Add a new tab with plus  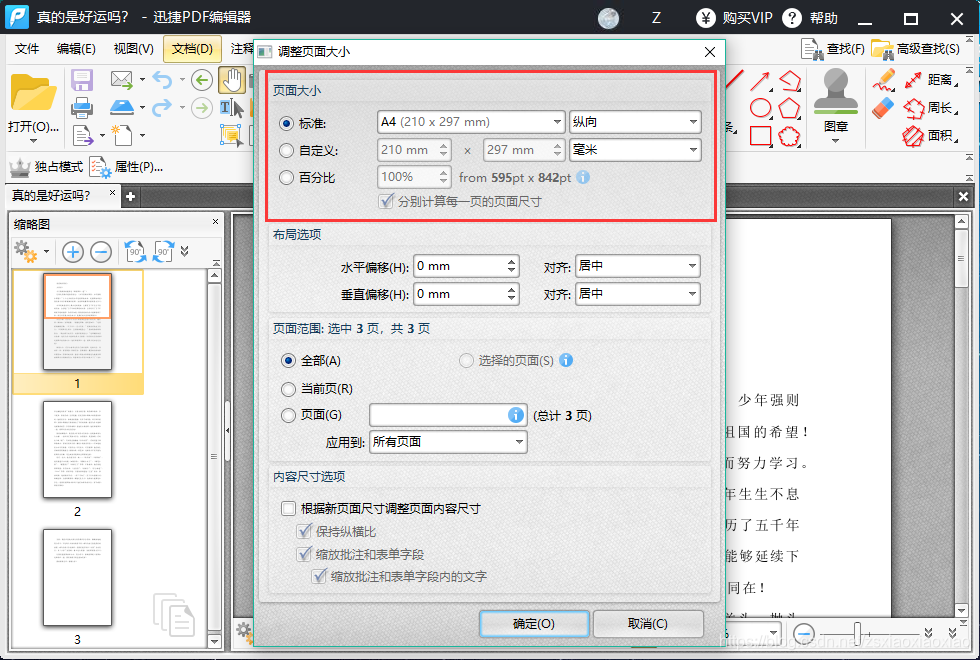click(x=131, y=197)
